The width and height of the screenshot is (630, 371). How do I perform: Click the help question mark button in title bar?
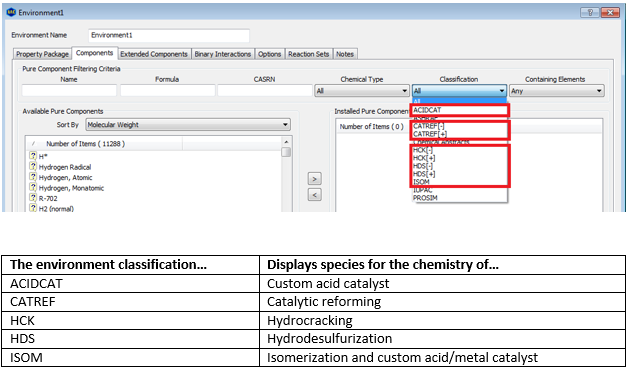point(589,13)
